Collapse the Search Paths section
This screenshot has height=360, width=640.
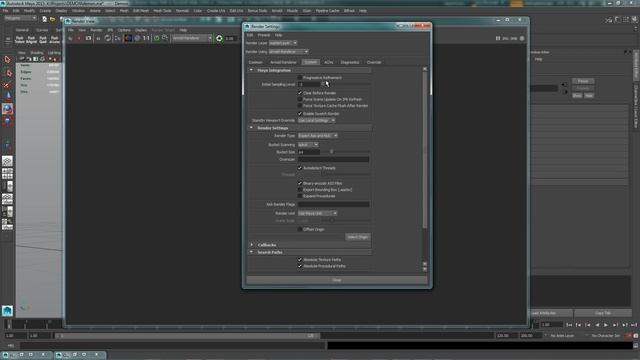tap(251, 252)
